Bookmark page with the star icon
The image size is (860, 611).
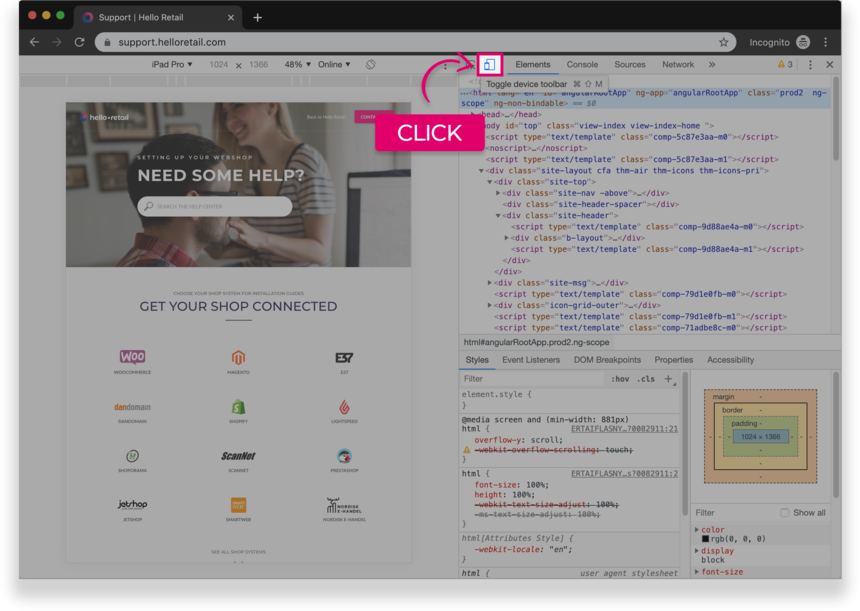[x=723, y=42]
